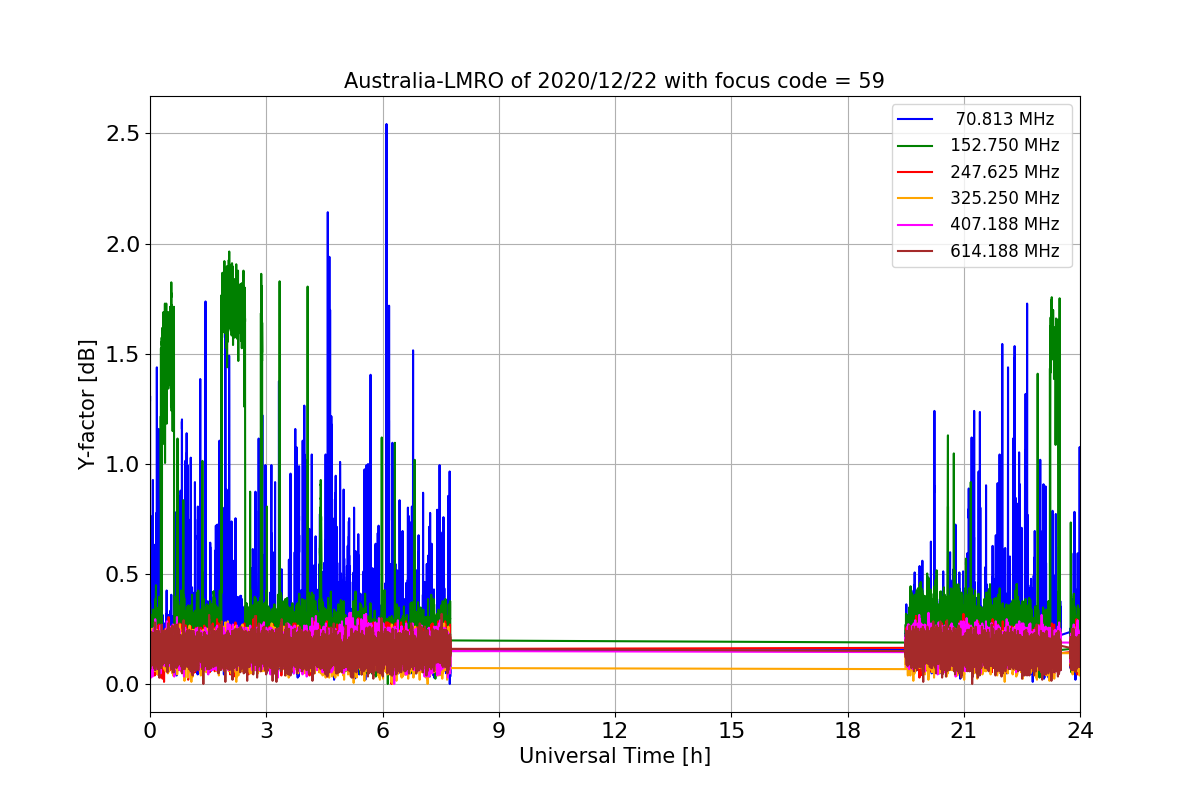Image resolution: width=1200 pixels, height=800 pixels.
Task: Click the 2.5 tick label on y-axis
Action: point(124,134)
